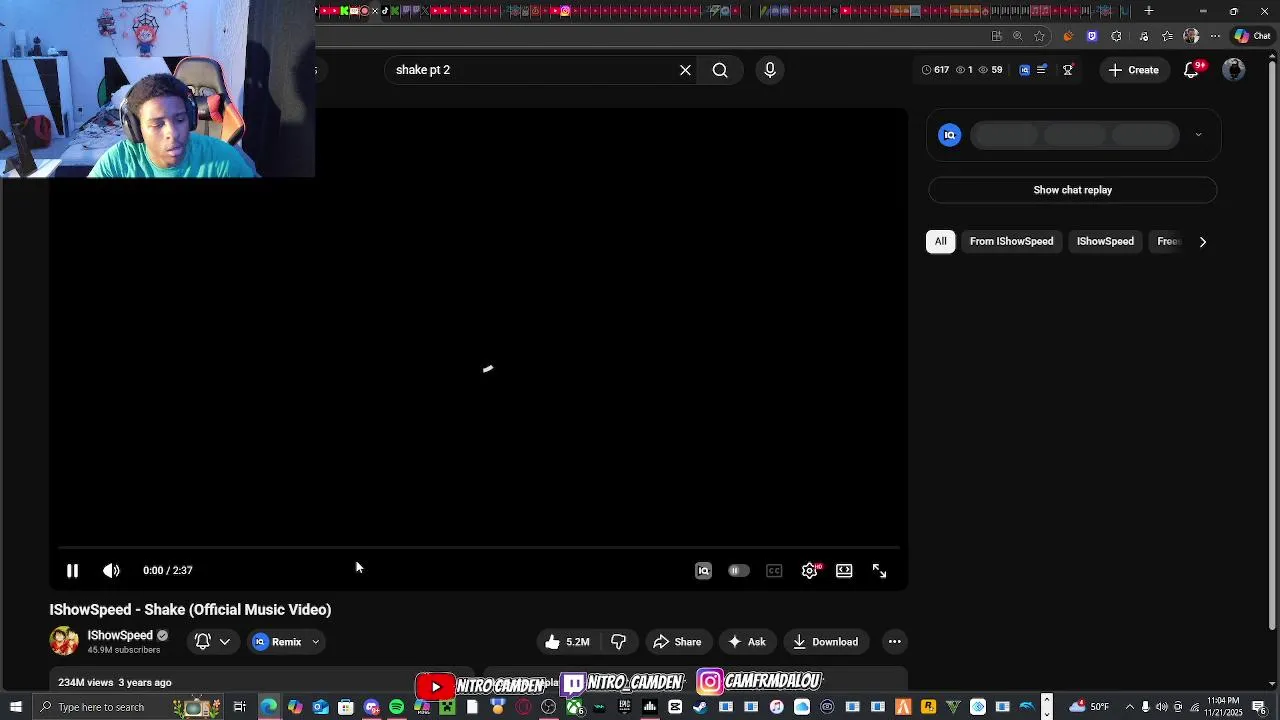Click vidIQ blue logo in header stats bar
The height and width of the screenshot is (720, 1280).
pyautogui.click(x=1024, y=70)
